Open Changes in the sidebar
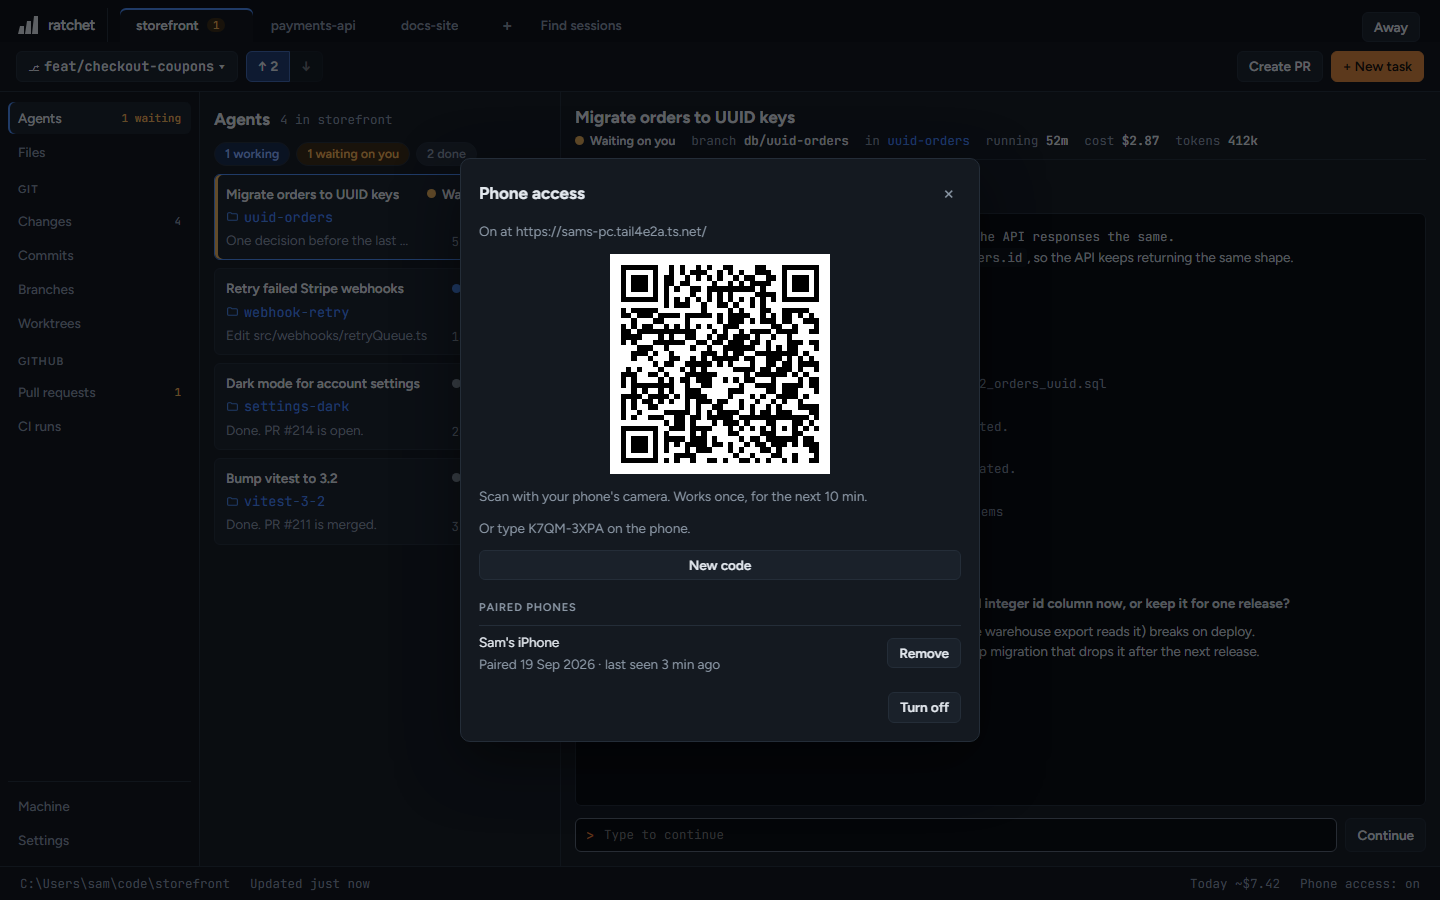This screenshot has height=900, width=1440. [x=99, y=221]
